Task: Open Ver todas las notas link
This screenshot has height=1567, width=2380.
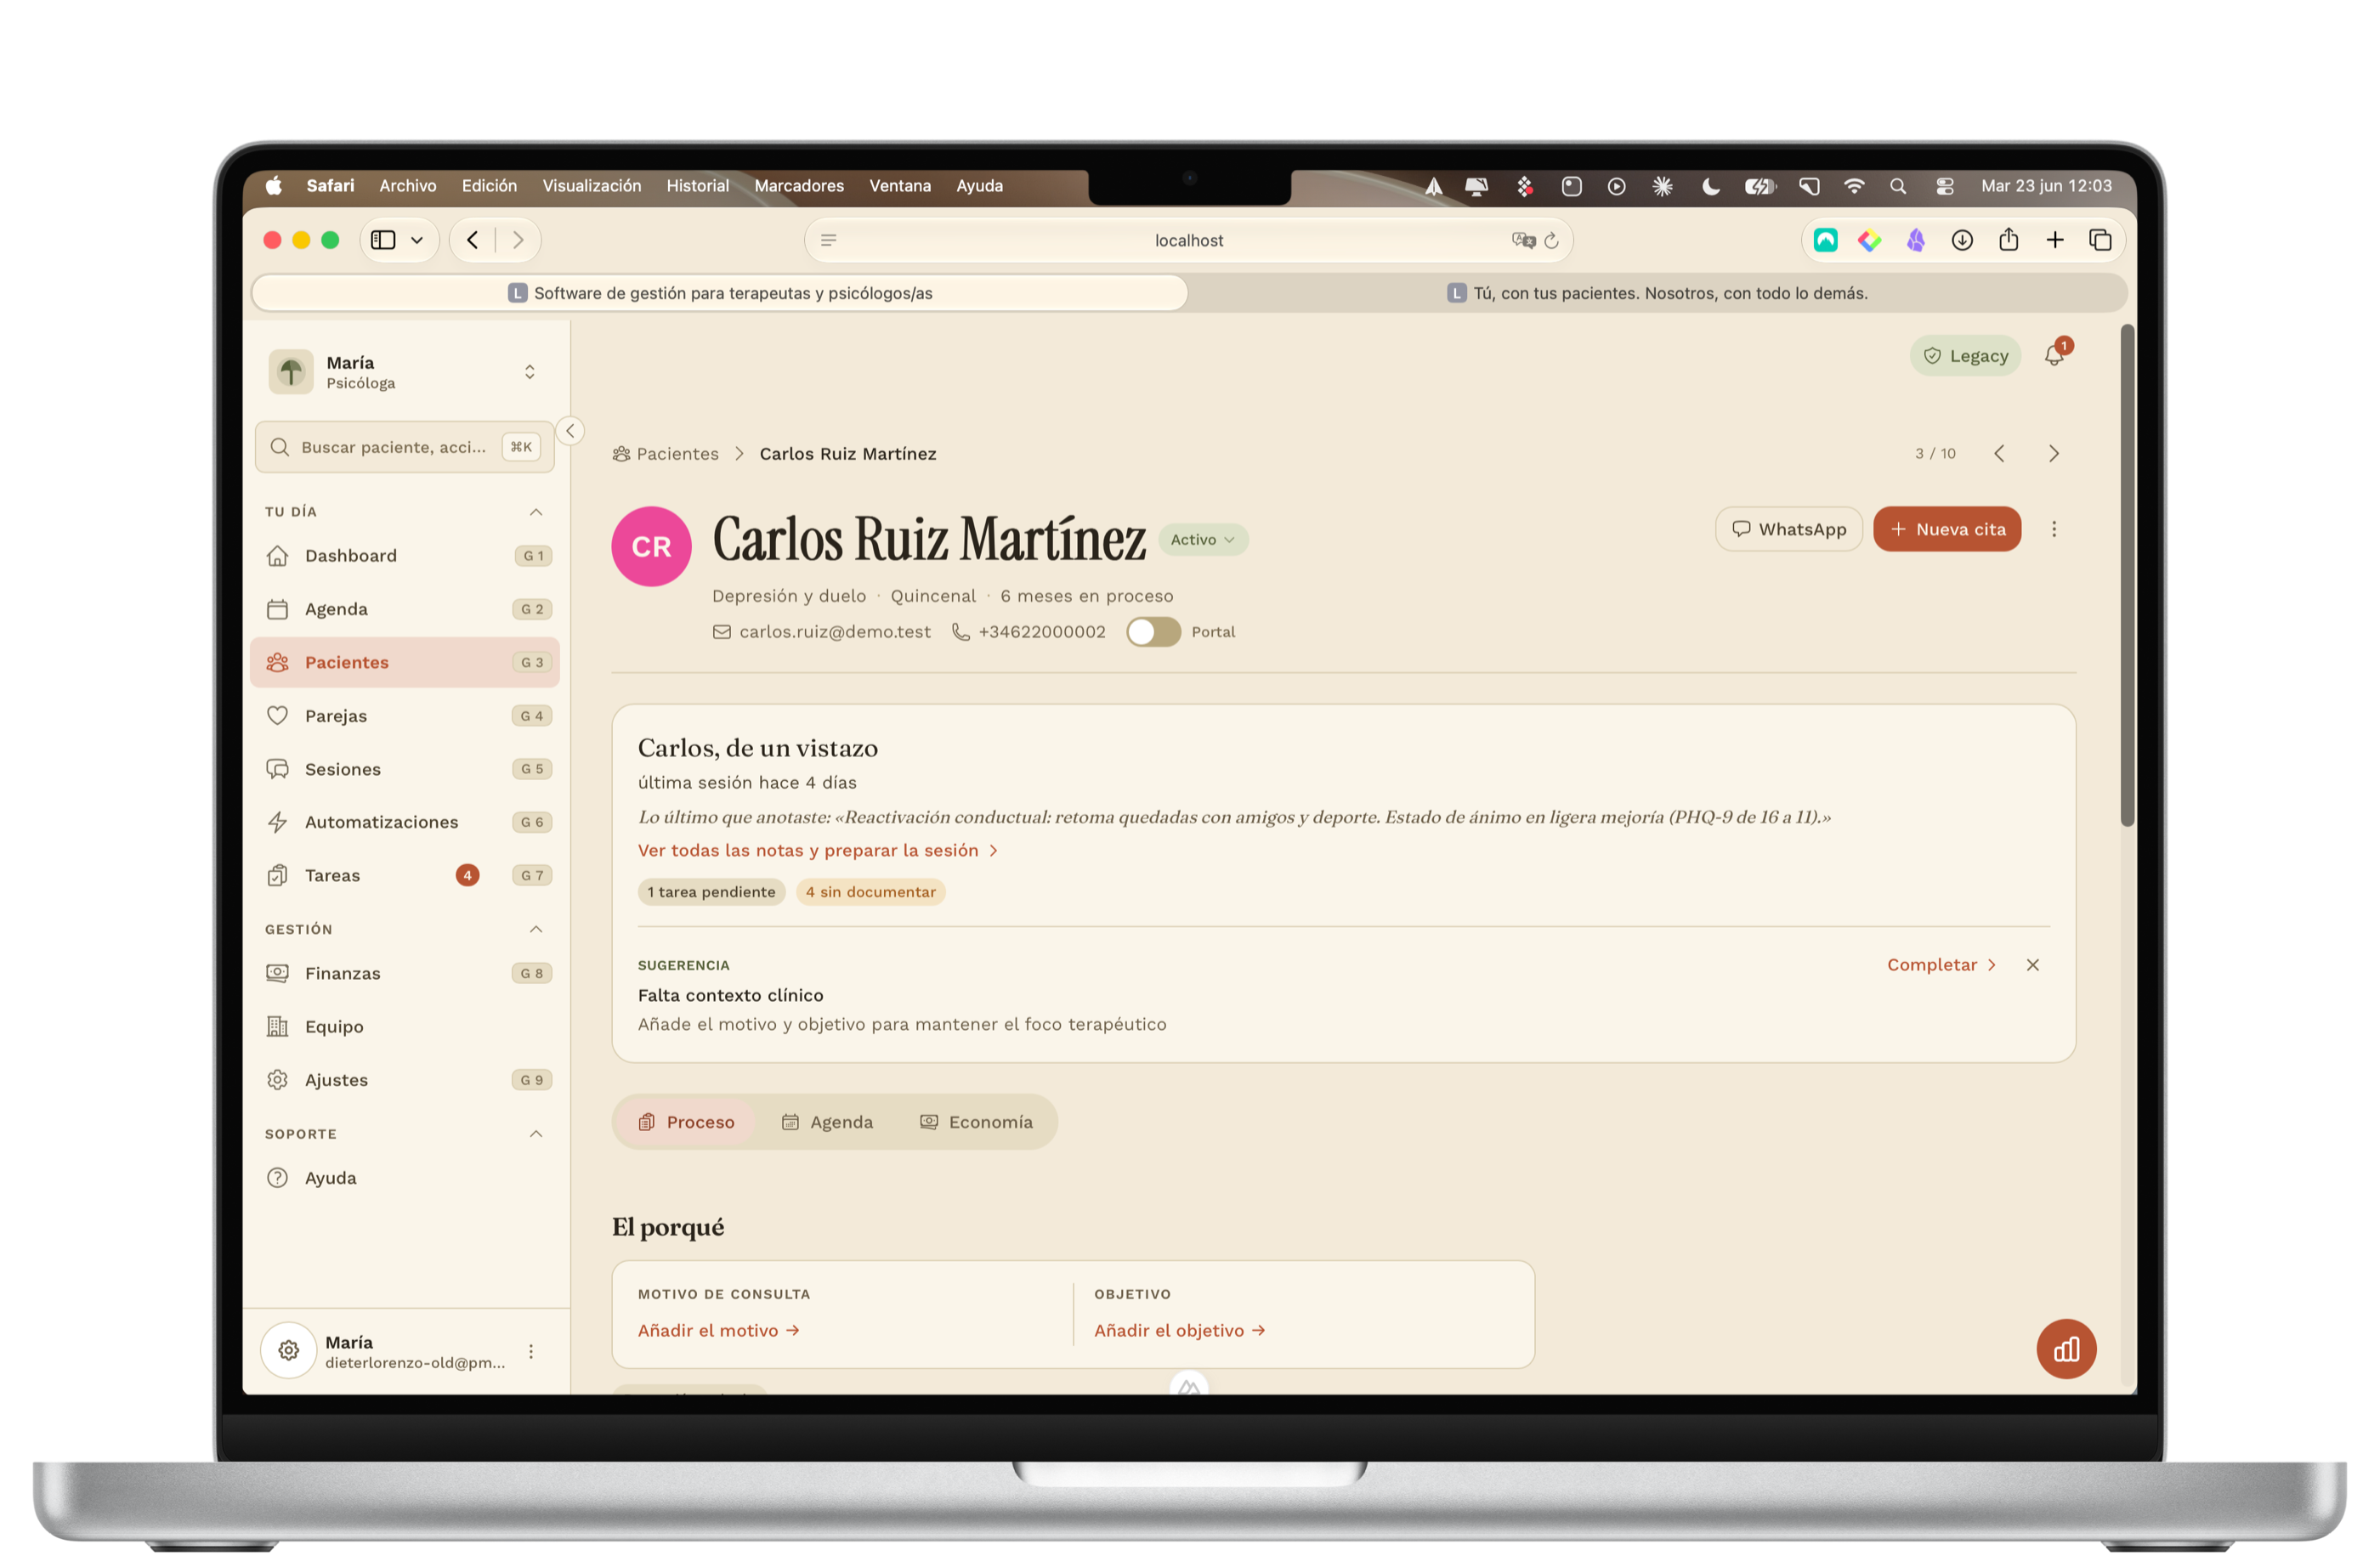Action: [x=817, y=850]
